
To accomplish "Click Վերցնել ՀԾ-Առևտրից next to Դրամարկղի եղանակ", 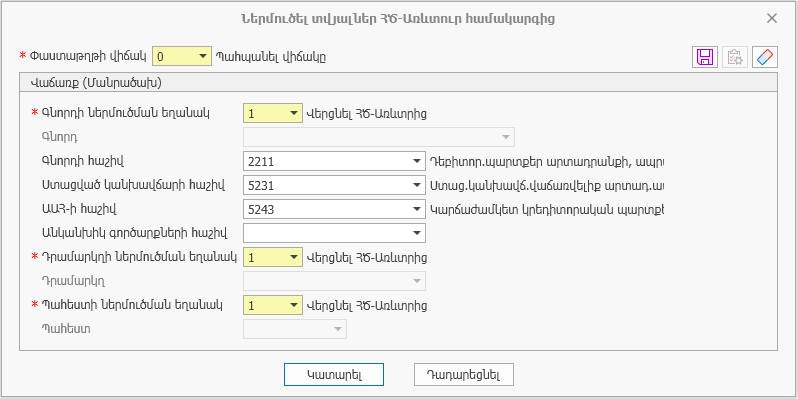I will (366, 258).
